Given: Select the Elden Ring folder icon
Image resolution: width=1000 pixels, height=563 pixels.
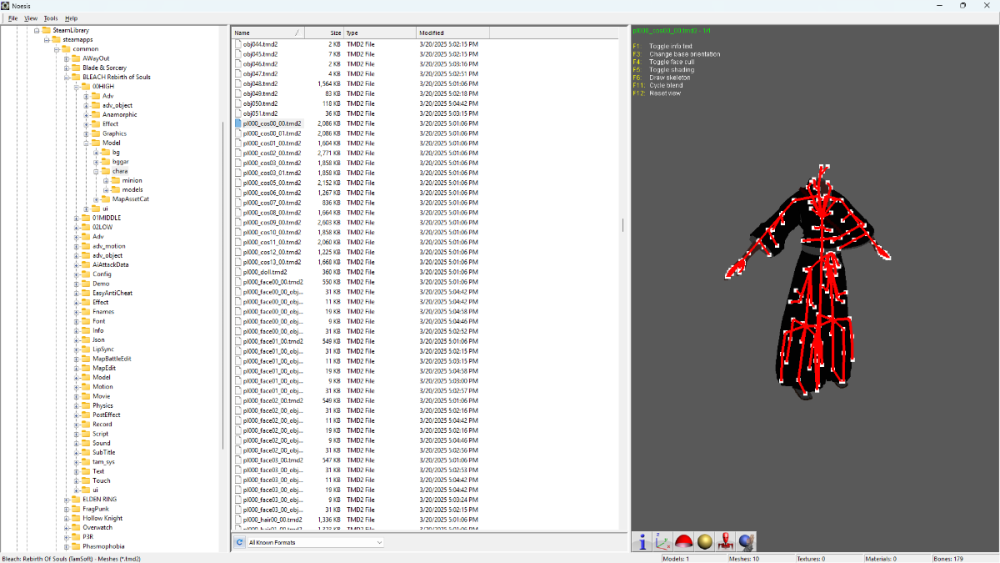Looking at the screenshot, I should point(75,499).
